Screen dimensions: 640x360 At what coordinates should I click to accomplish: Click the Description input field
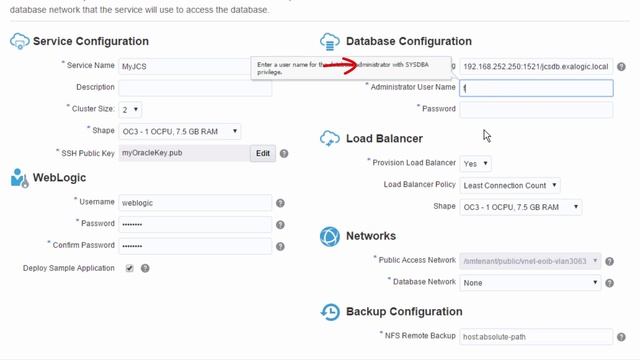click(195, 88)
